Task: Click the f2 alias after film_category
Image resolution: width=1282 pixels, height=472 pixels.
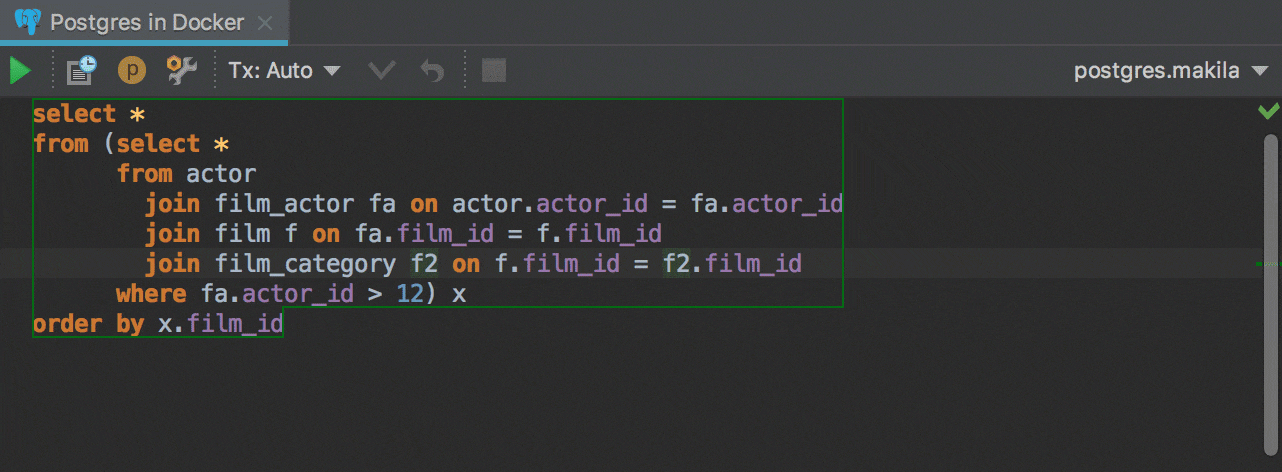Action: coord(424,264)
